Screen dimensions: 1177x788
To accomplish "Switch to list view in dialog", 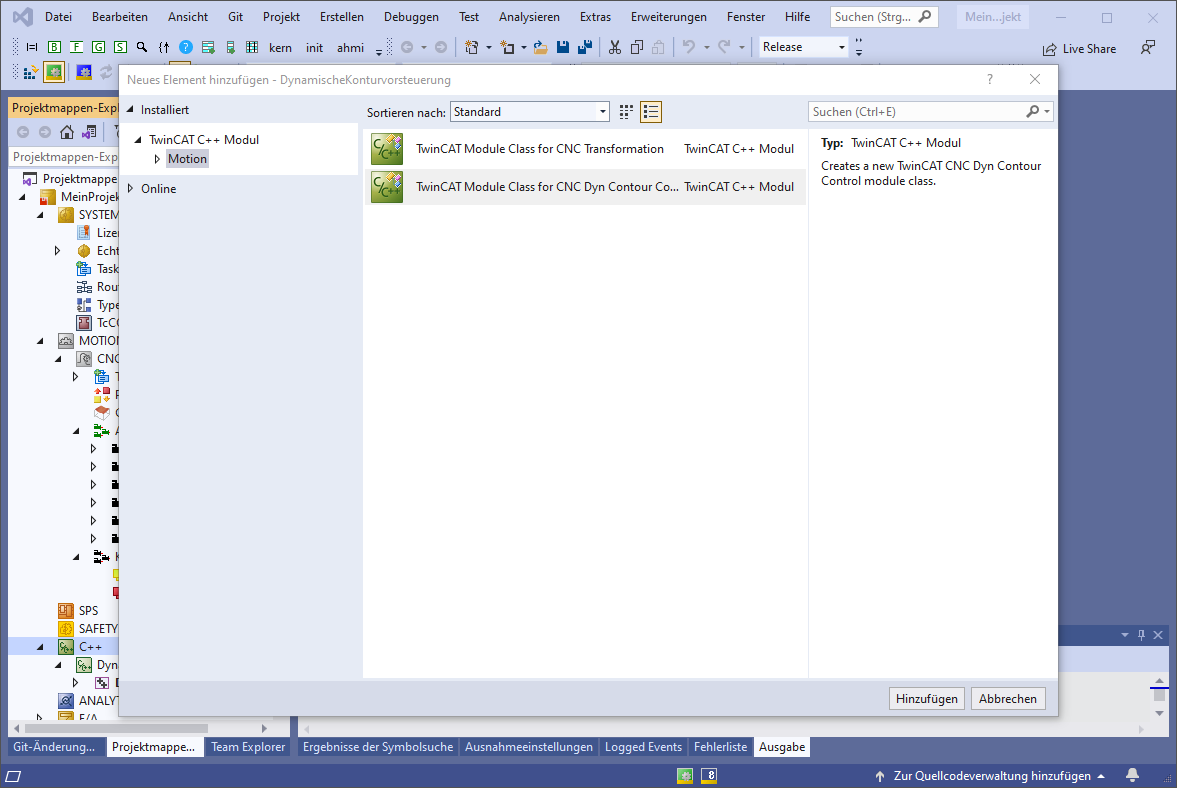I will point(651,112).
